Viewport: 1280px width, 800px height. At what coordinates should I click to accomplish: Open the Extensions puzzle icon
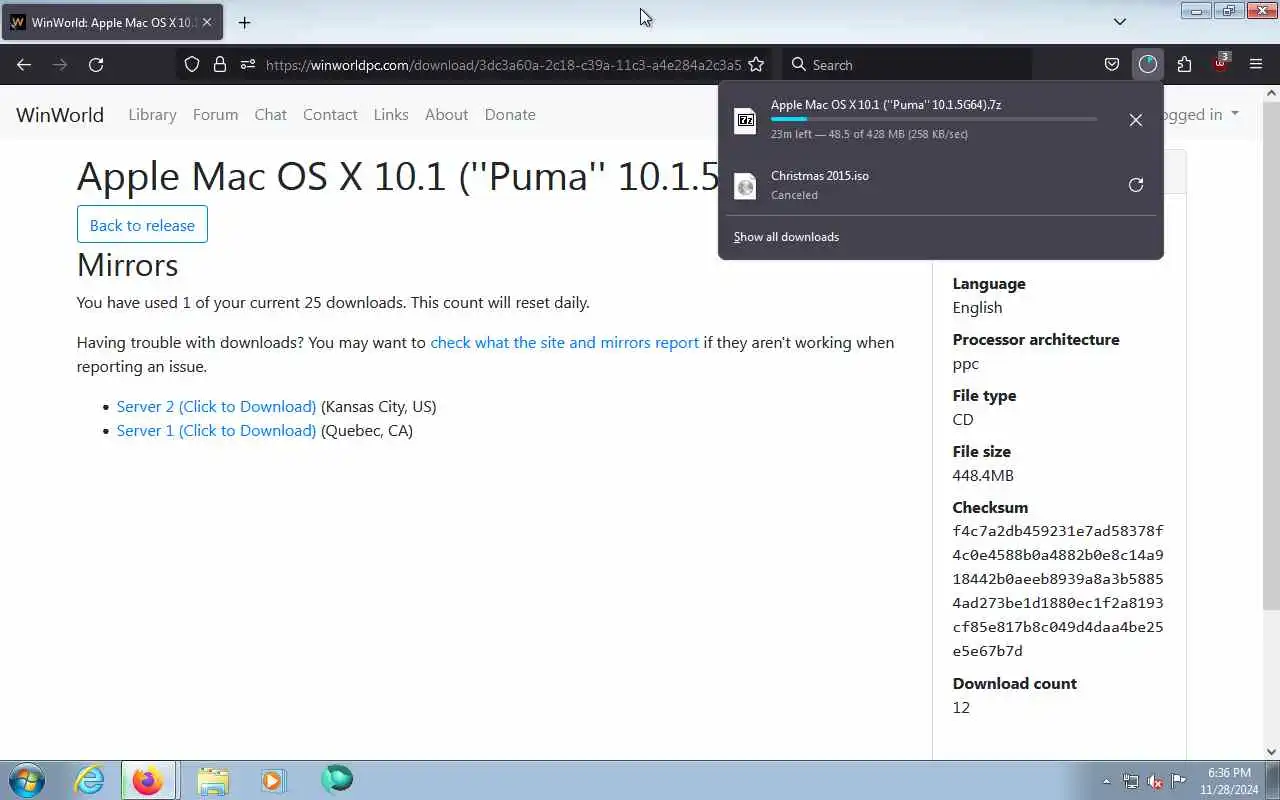(x=1184, y=64)
